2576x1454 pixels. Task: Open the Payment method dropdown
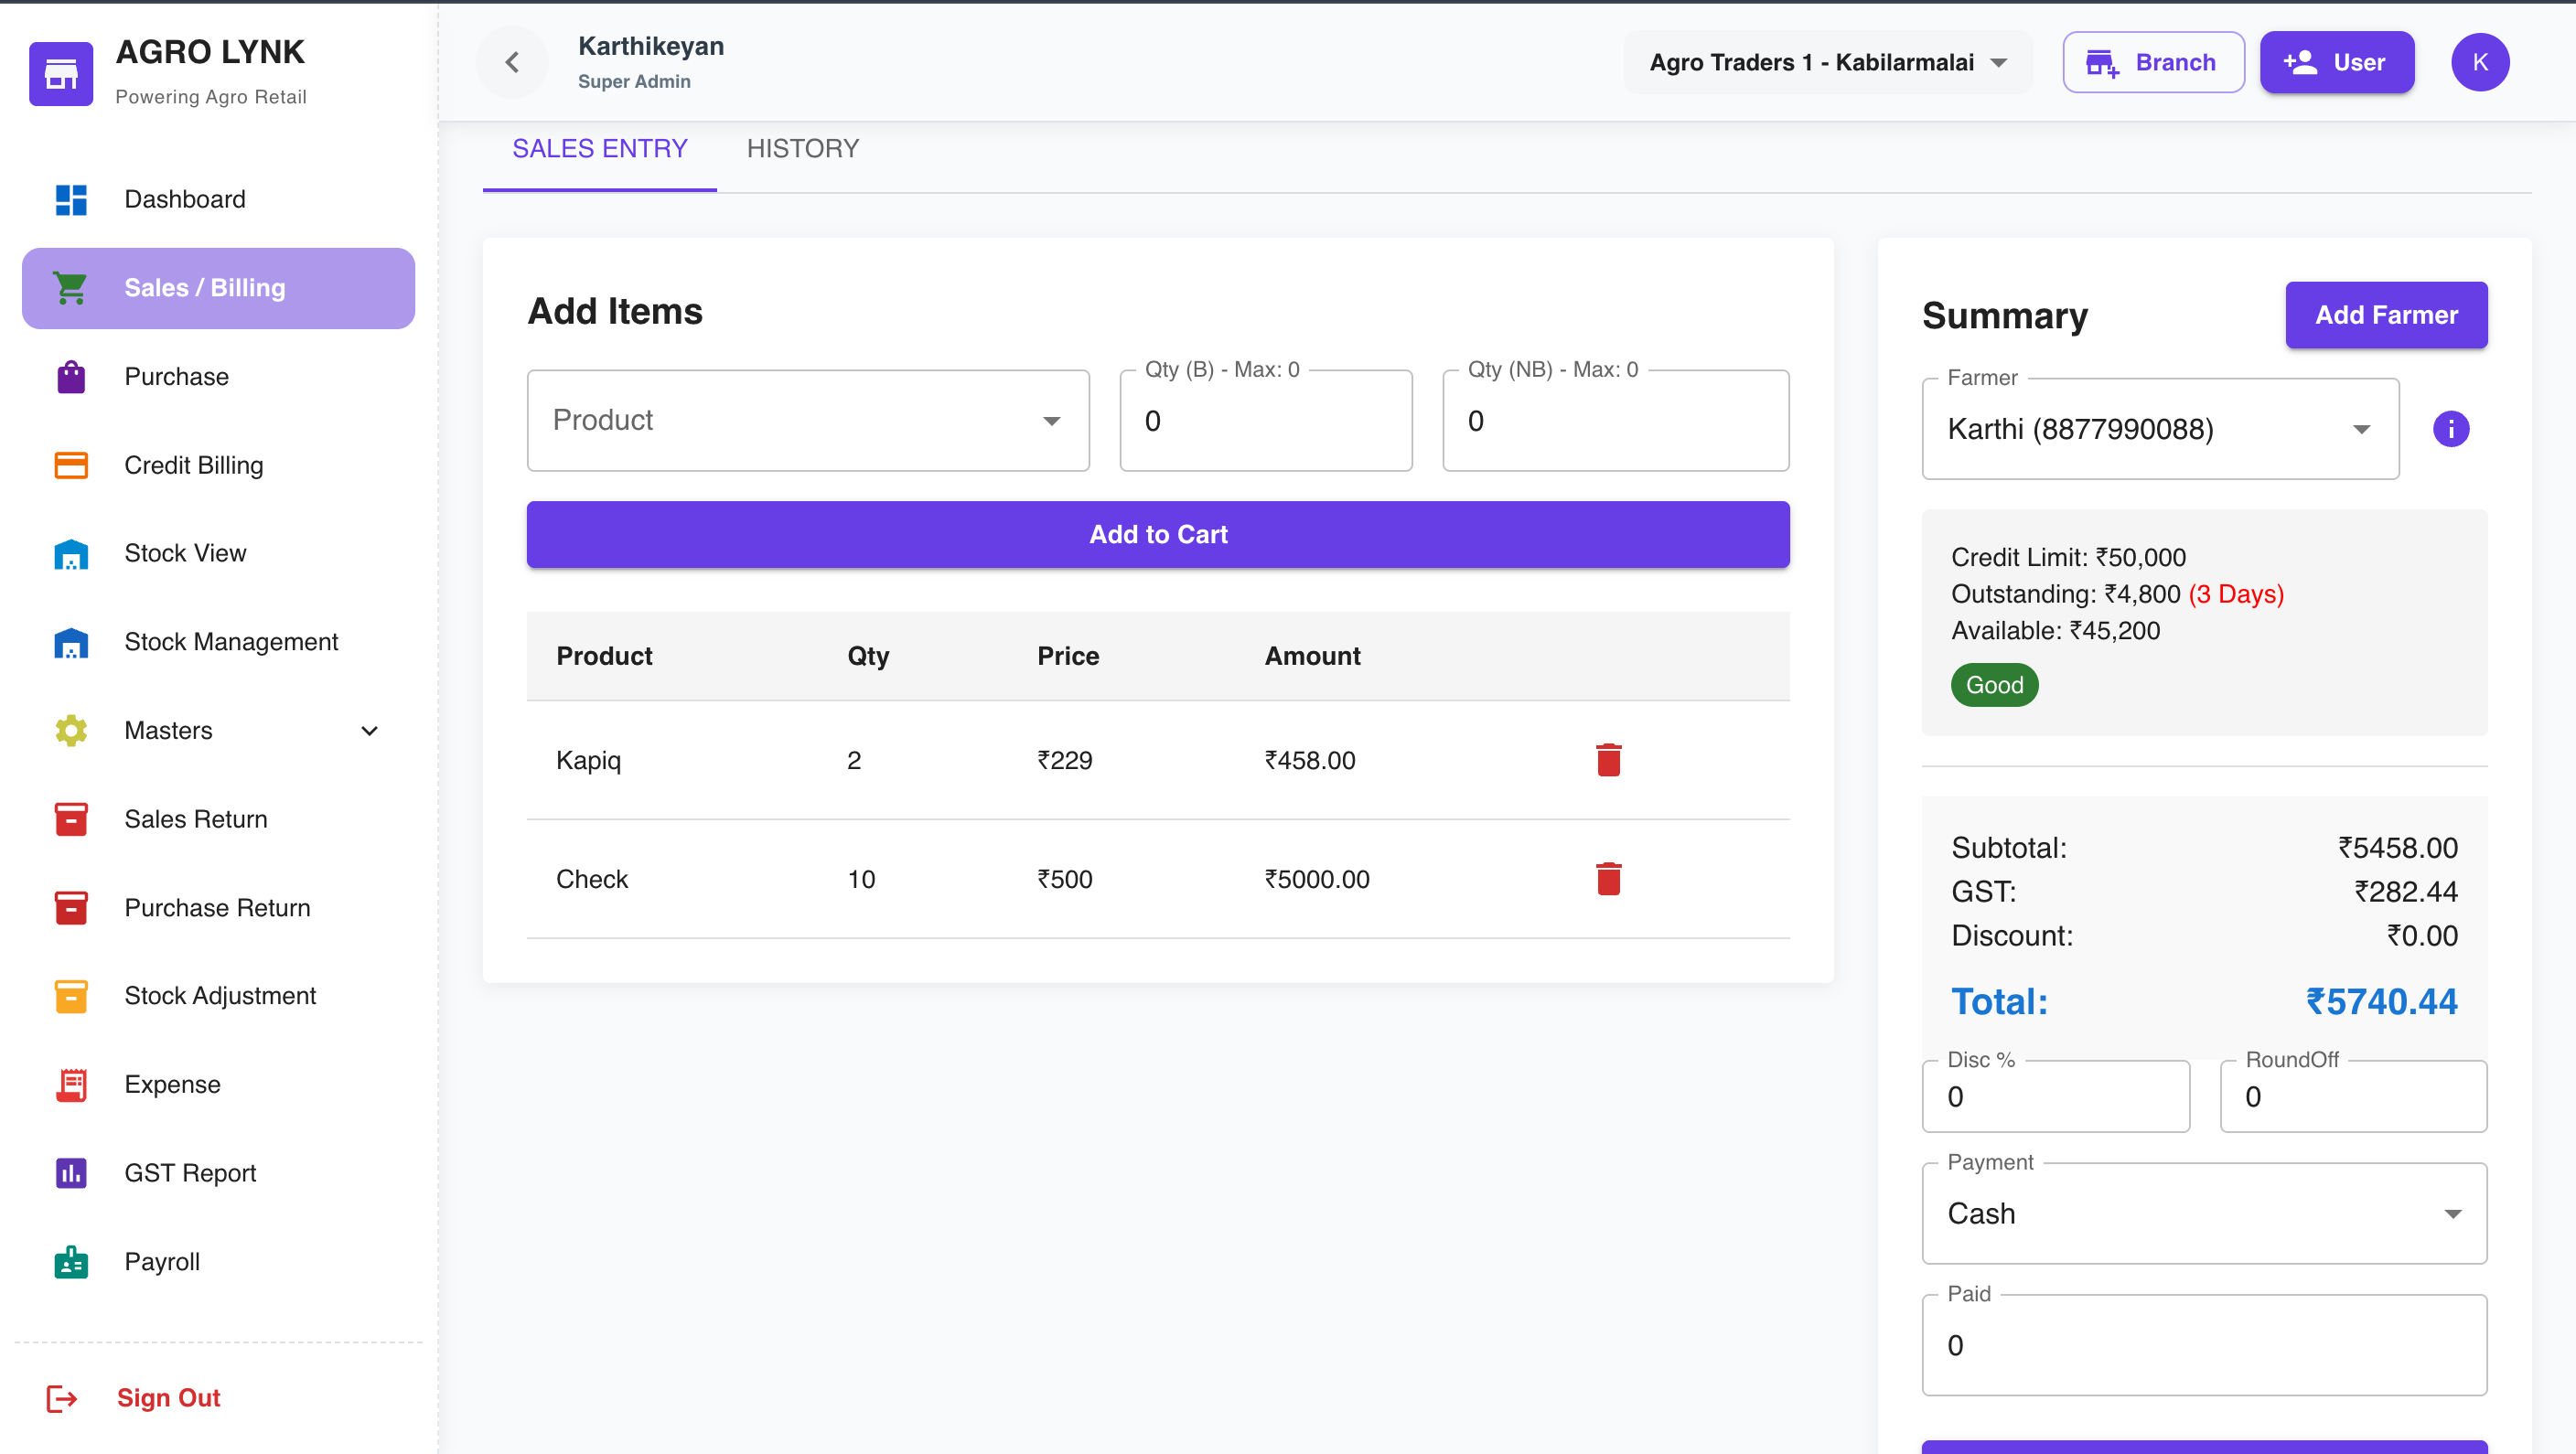(2204, 1213)
